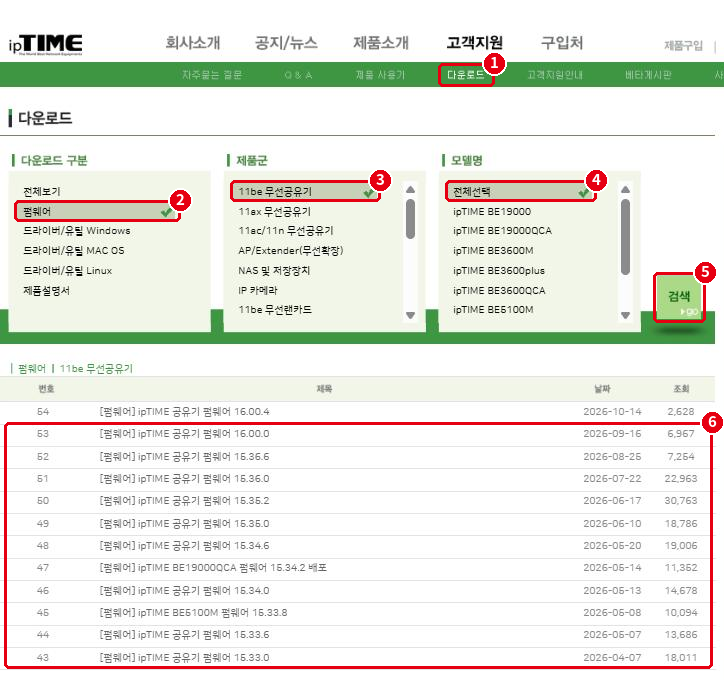Open firmware 15.33.0 post
Viewport: 724px width, 680px height.
[184, 657]
